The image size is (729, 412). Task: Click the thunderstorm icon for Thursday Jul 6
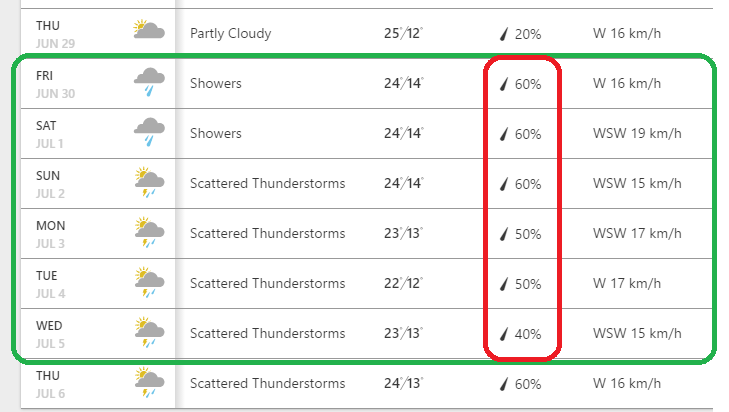pyautogui.click(x=149, y=382)
